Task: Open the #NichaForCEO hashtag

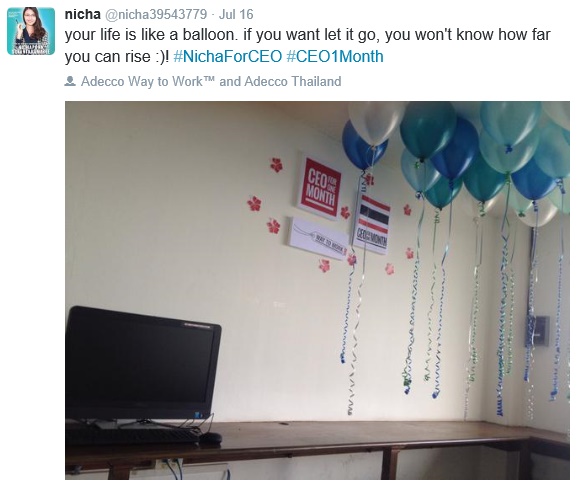Action: coord(227,56)
